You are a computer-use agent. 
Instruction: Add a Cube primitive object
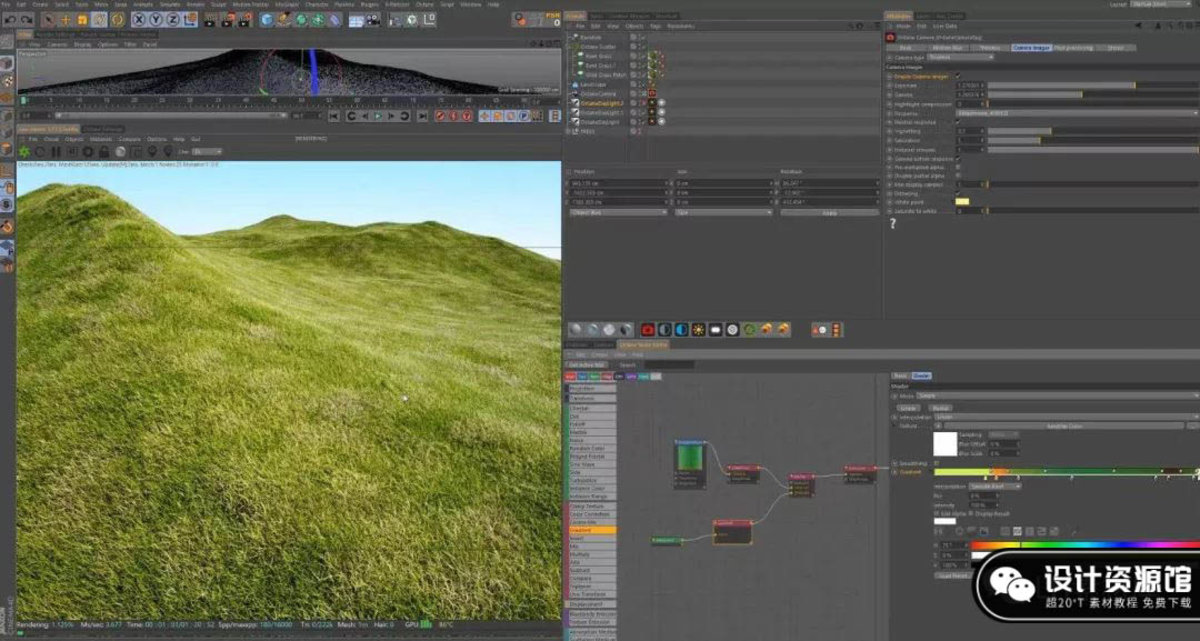(x=267, y=19)
